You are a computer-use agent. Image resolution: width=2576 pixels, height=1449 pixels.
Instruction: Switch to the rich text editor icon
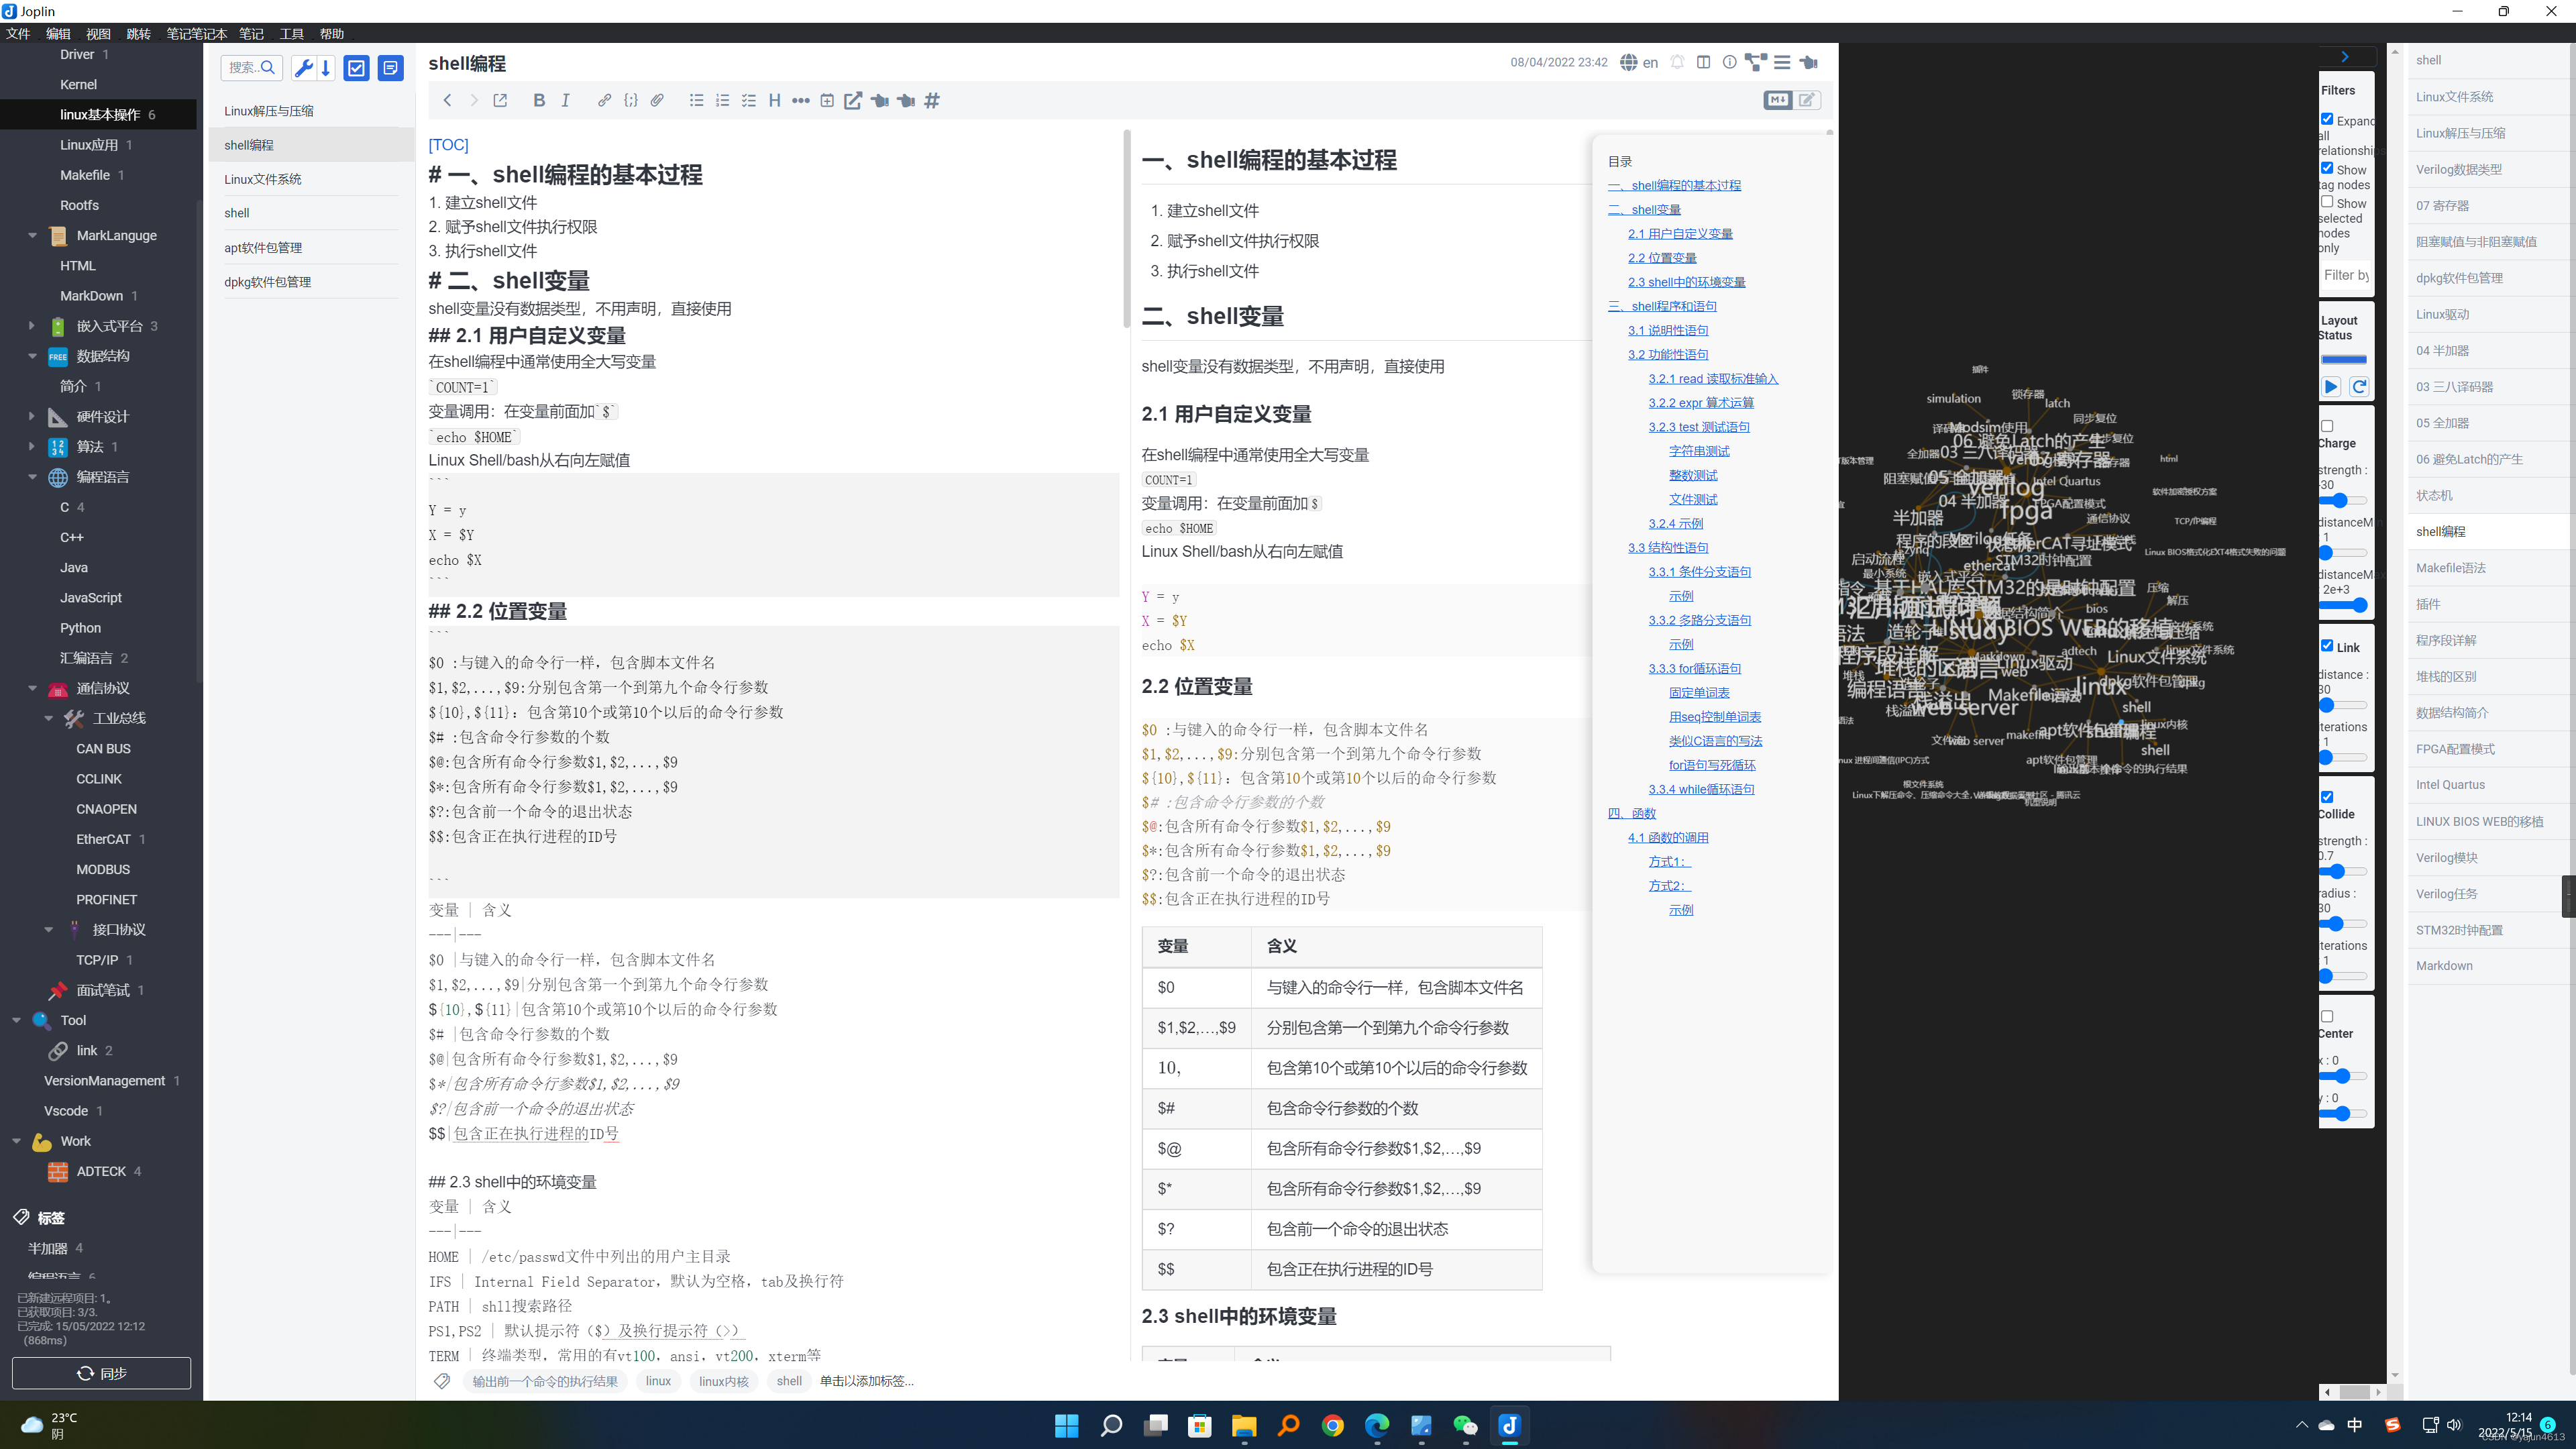[1807, 100]
